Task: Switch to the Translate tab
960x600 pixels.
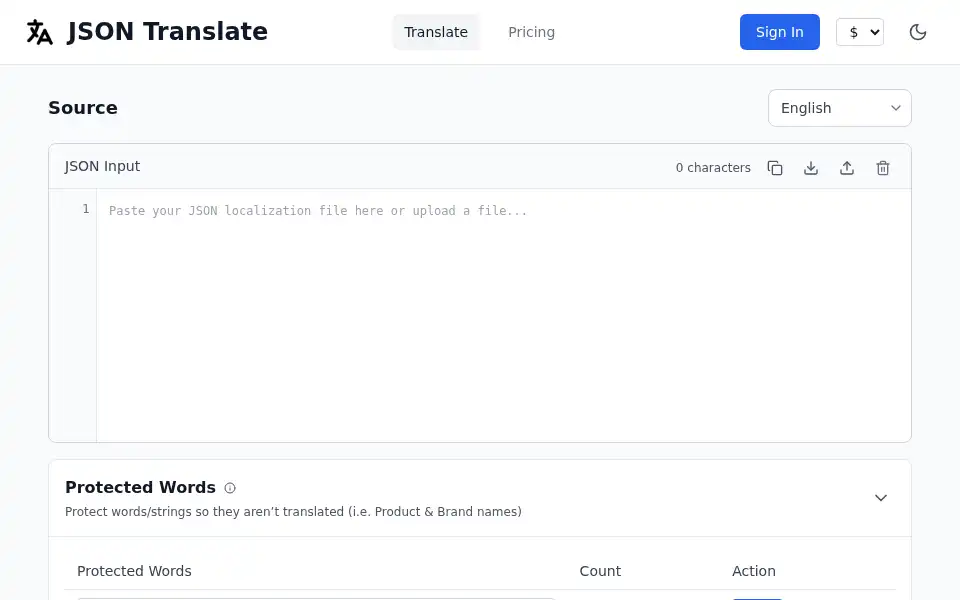Action: tap(436, 32)
